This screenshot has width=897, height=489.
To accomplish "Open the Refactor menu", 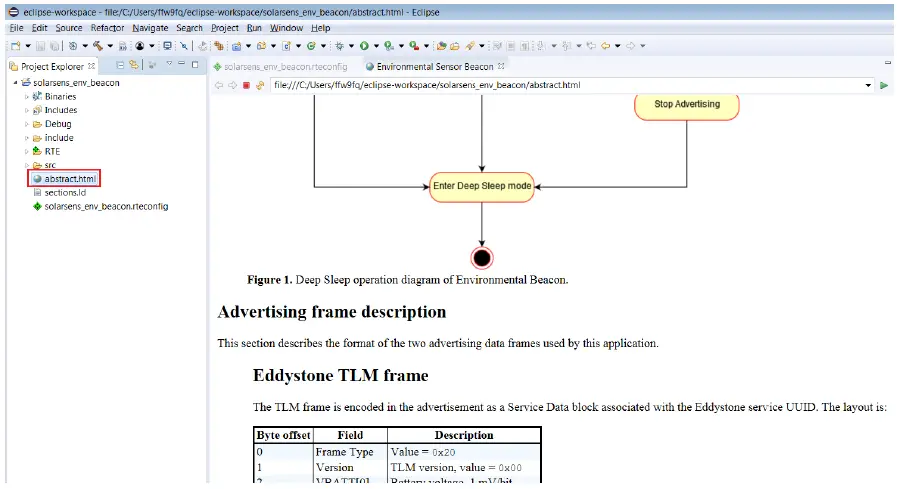I will point(107,27).
